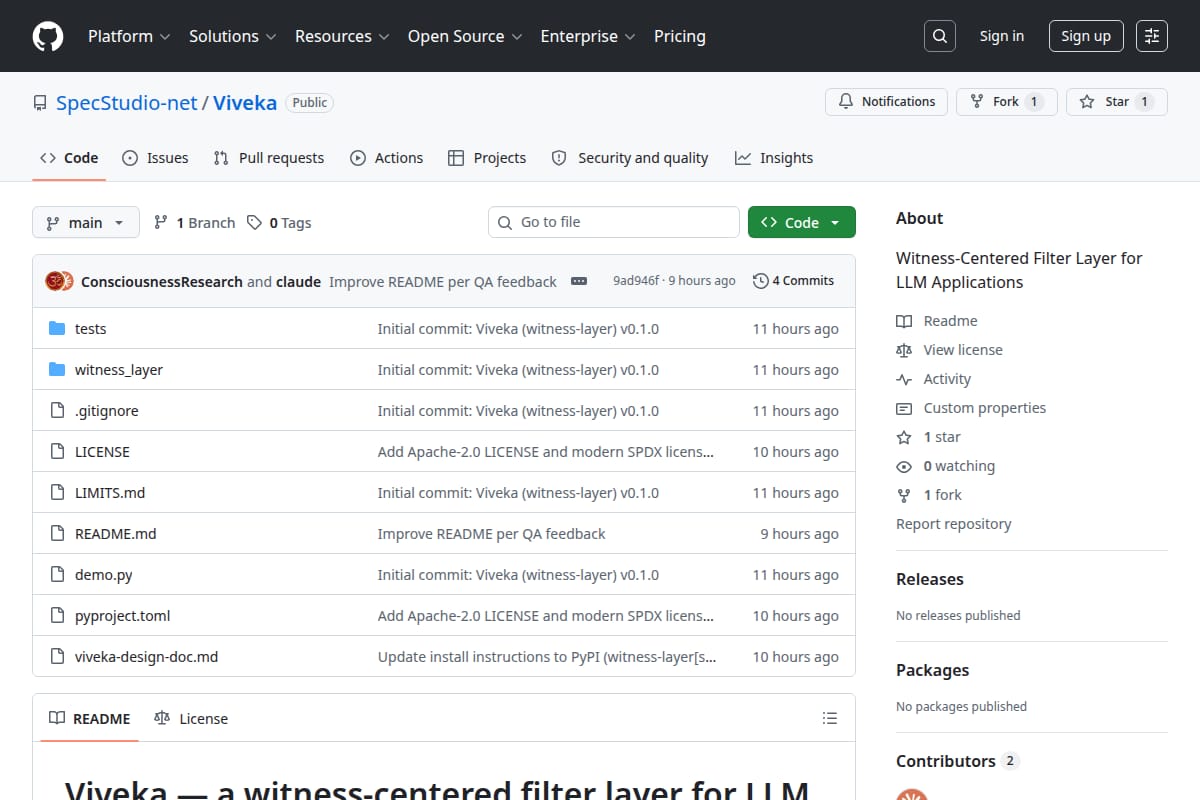Image resolution: width=1200 pixels, height=800 pixels.
Task: Star the Viveka repository
Action: [x=1116, y=101]
